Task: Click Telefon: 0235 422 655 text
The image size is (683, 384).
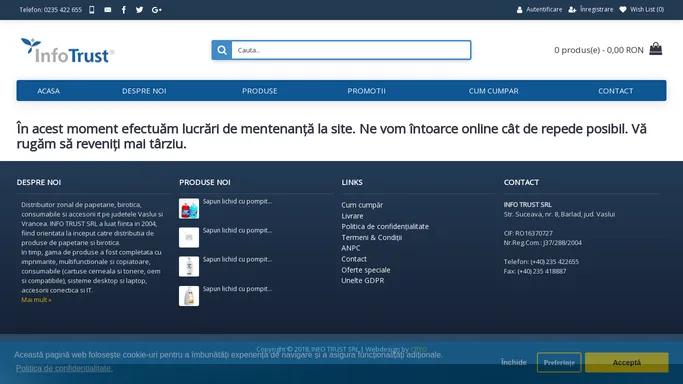Action: pyautogui.click(x=50, y=10)
